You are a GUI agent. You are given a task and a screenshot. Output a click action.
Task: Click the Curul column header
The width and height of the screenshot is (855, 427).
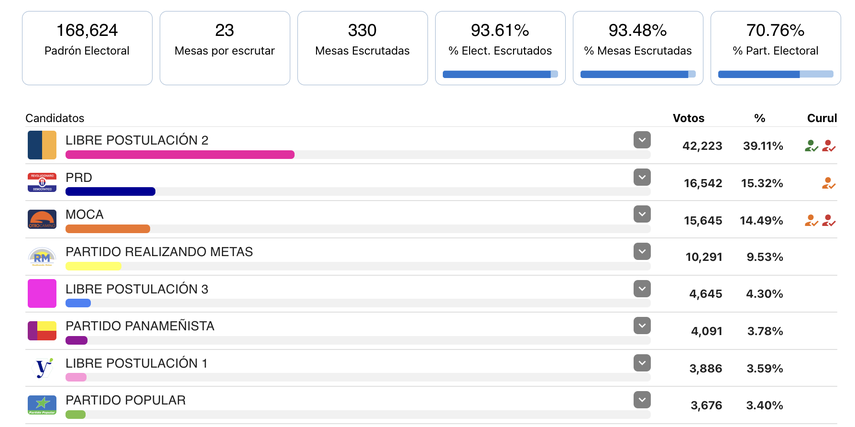821,118
